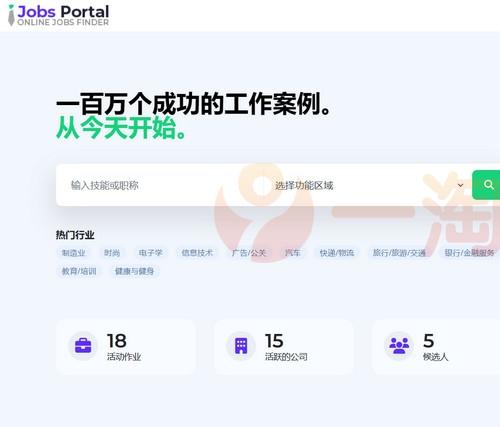Select the 电子学 industry tag
This screenshot has height=427, width=500.
tap(150, 253)
